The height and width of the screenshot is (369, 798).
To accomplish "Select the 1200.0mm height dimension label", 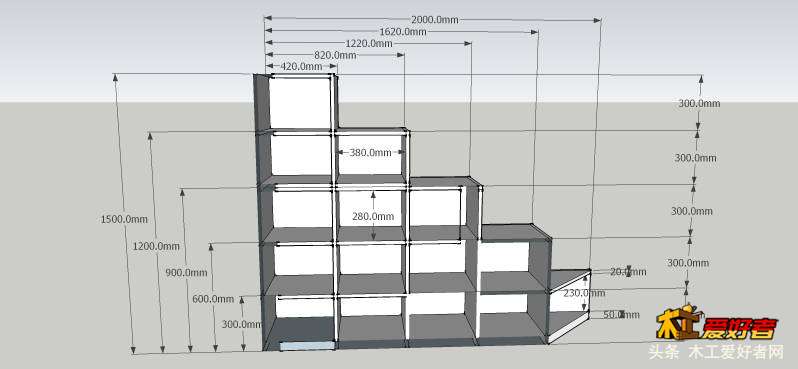I will tap(156, 246).
